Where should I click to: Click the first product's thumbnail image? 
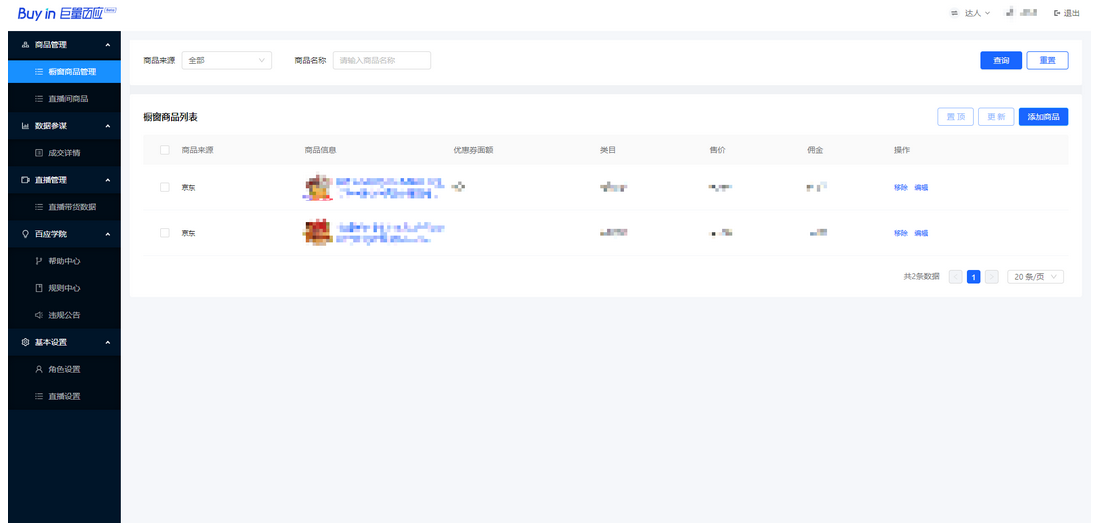tap(317, 187)
